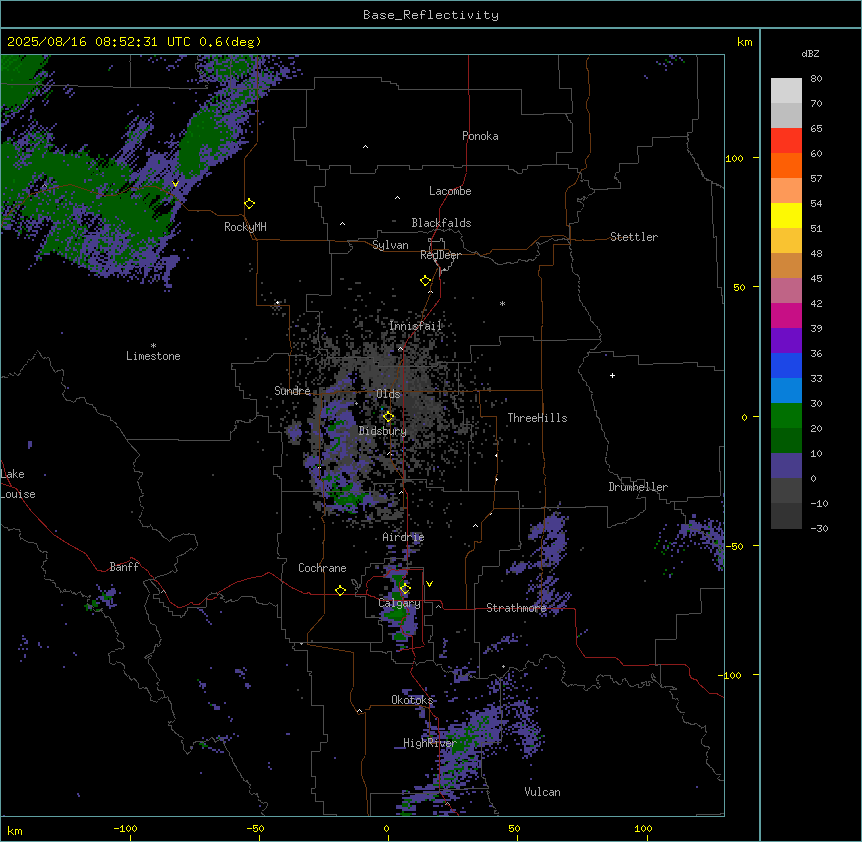Click the Banff label
The height and width of the screenshot is (842, 862).
click(x=124, y=567)
